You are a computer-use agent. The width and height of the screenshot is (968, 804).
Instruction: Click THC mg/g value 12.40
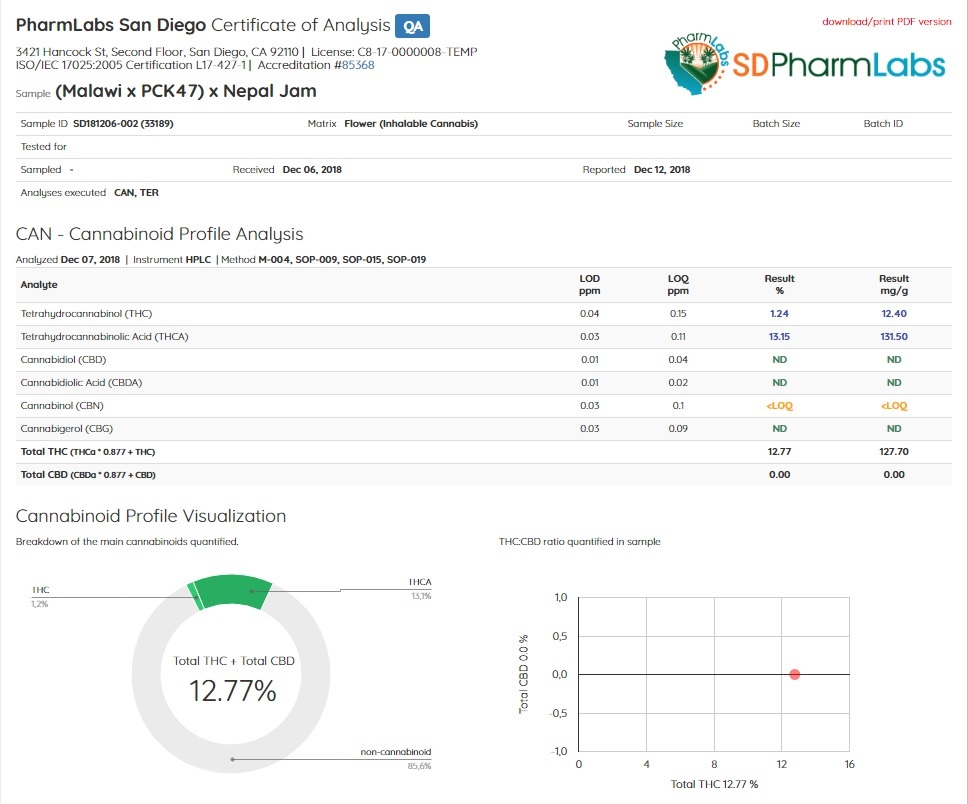coord(893,314)
